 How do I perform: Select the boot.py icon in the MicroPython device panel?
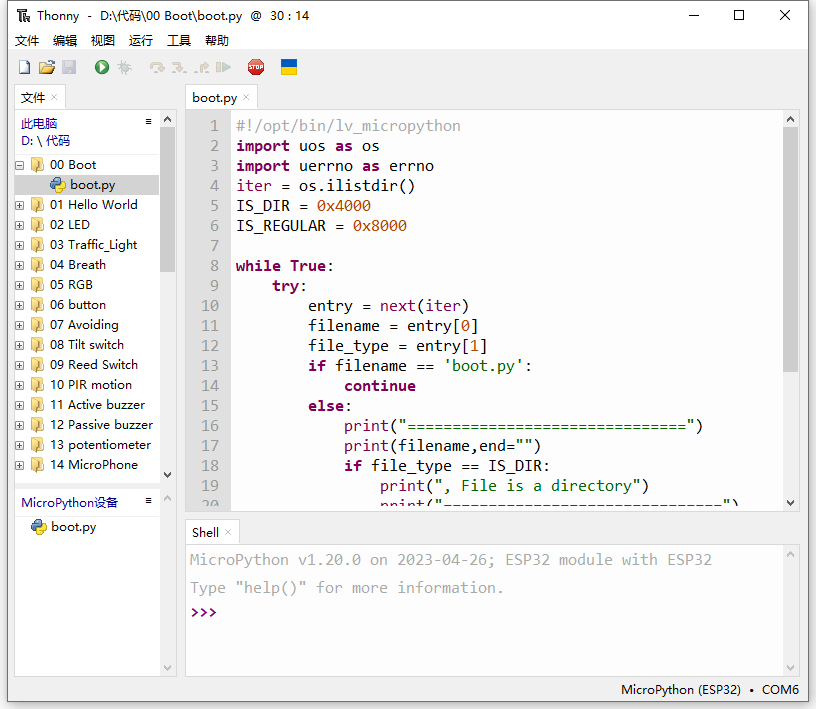point(39,527)
